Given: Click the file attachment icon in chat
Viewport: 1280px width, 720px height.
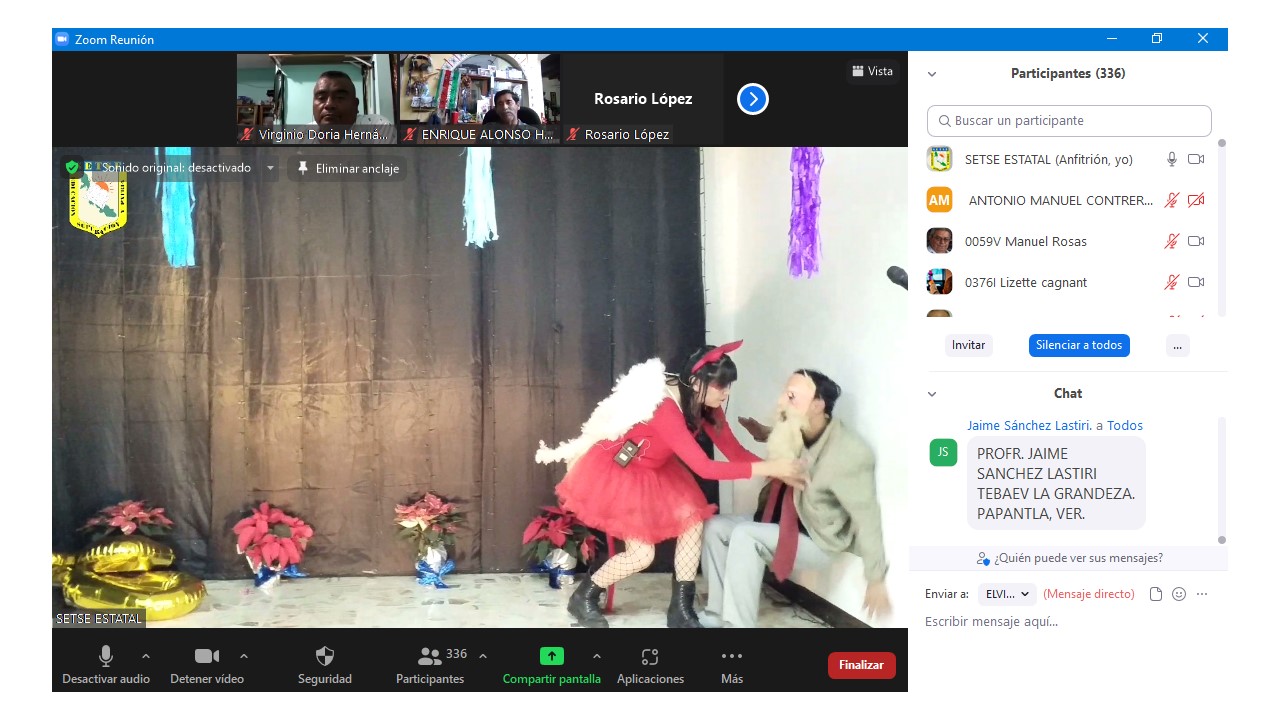Looking at the screenshot, I should (1156, 594).
